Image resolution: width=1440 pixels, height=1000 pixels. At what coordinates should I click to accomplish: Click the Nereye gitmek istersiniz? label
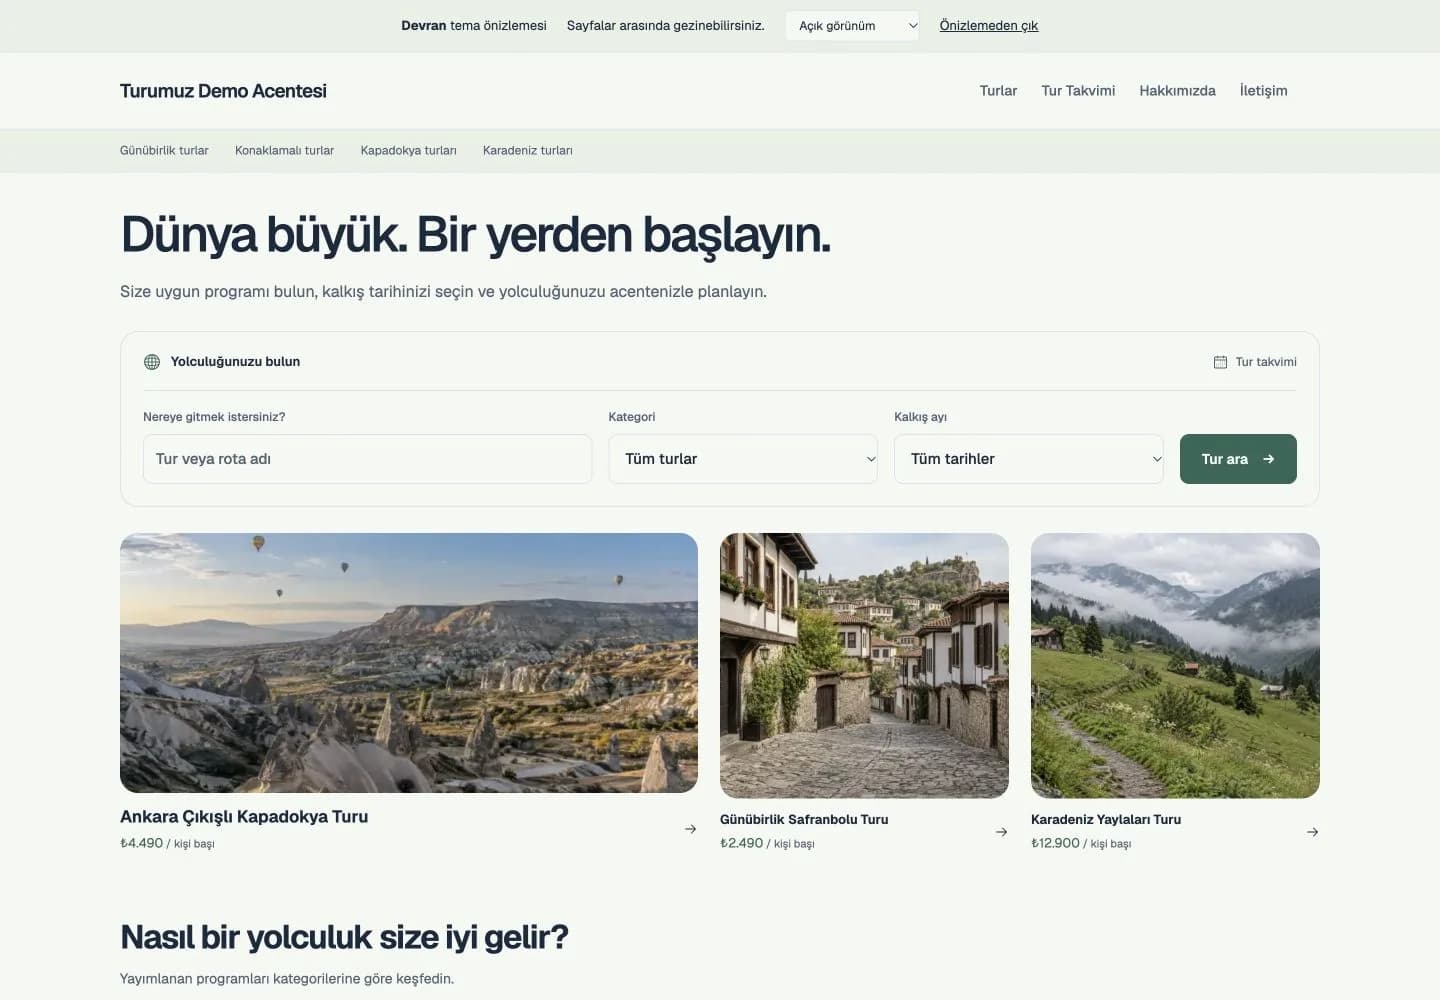[x=214, y=417]
